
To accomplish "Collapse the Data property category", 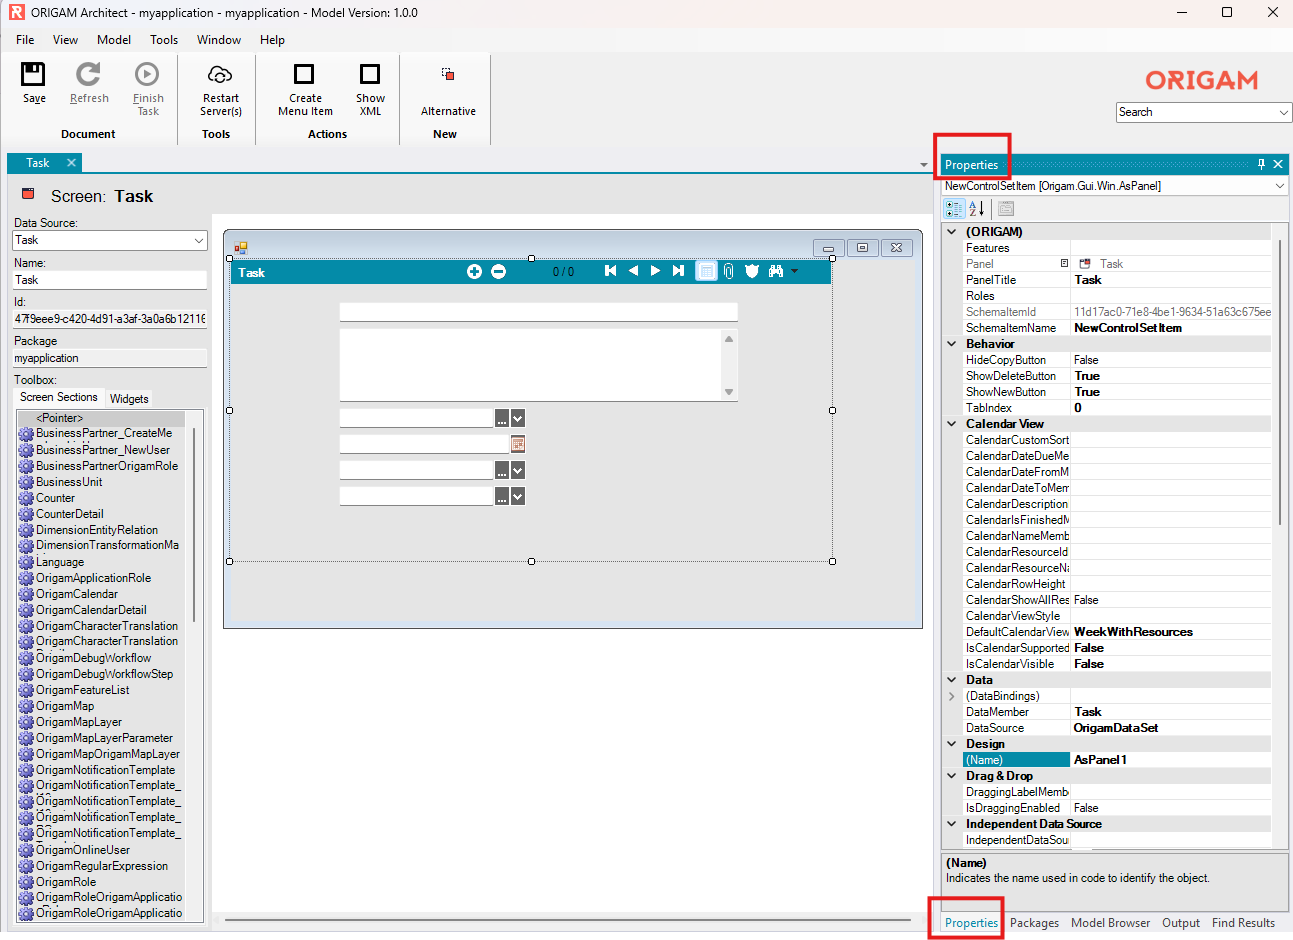I will click(x=952, y=680).
